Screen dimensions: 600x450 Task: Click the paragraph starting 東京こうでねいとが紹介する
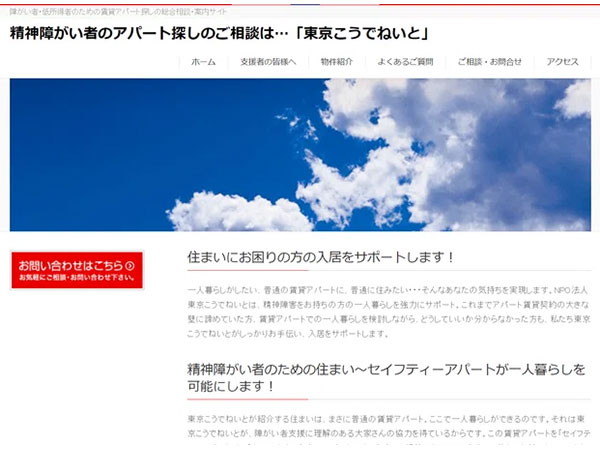387,428
